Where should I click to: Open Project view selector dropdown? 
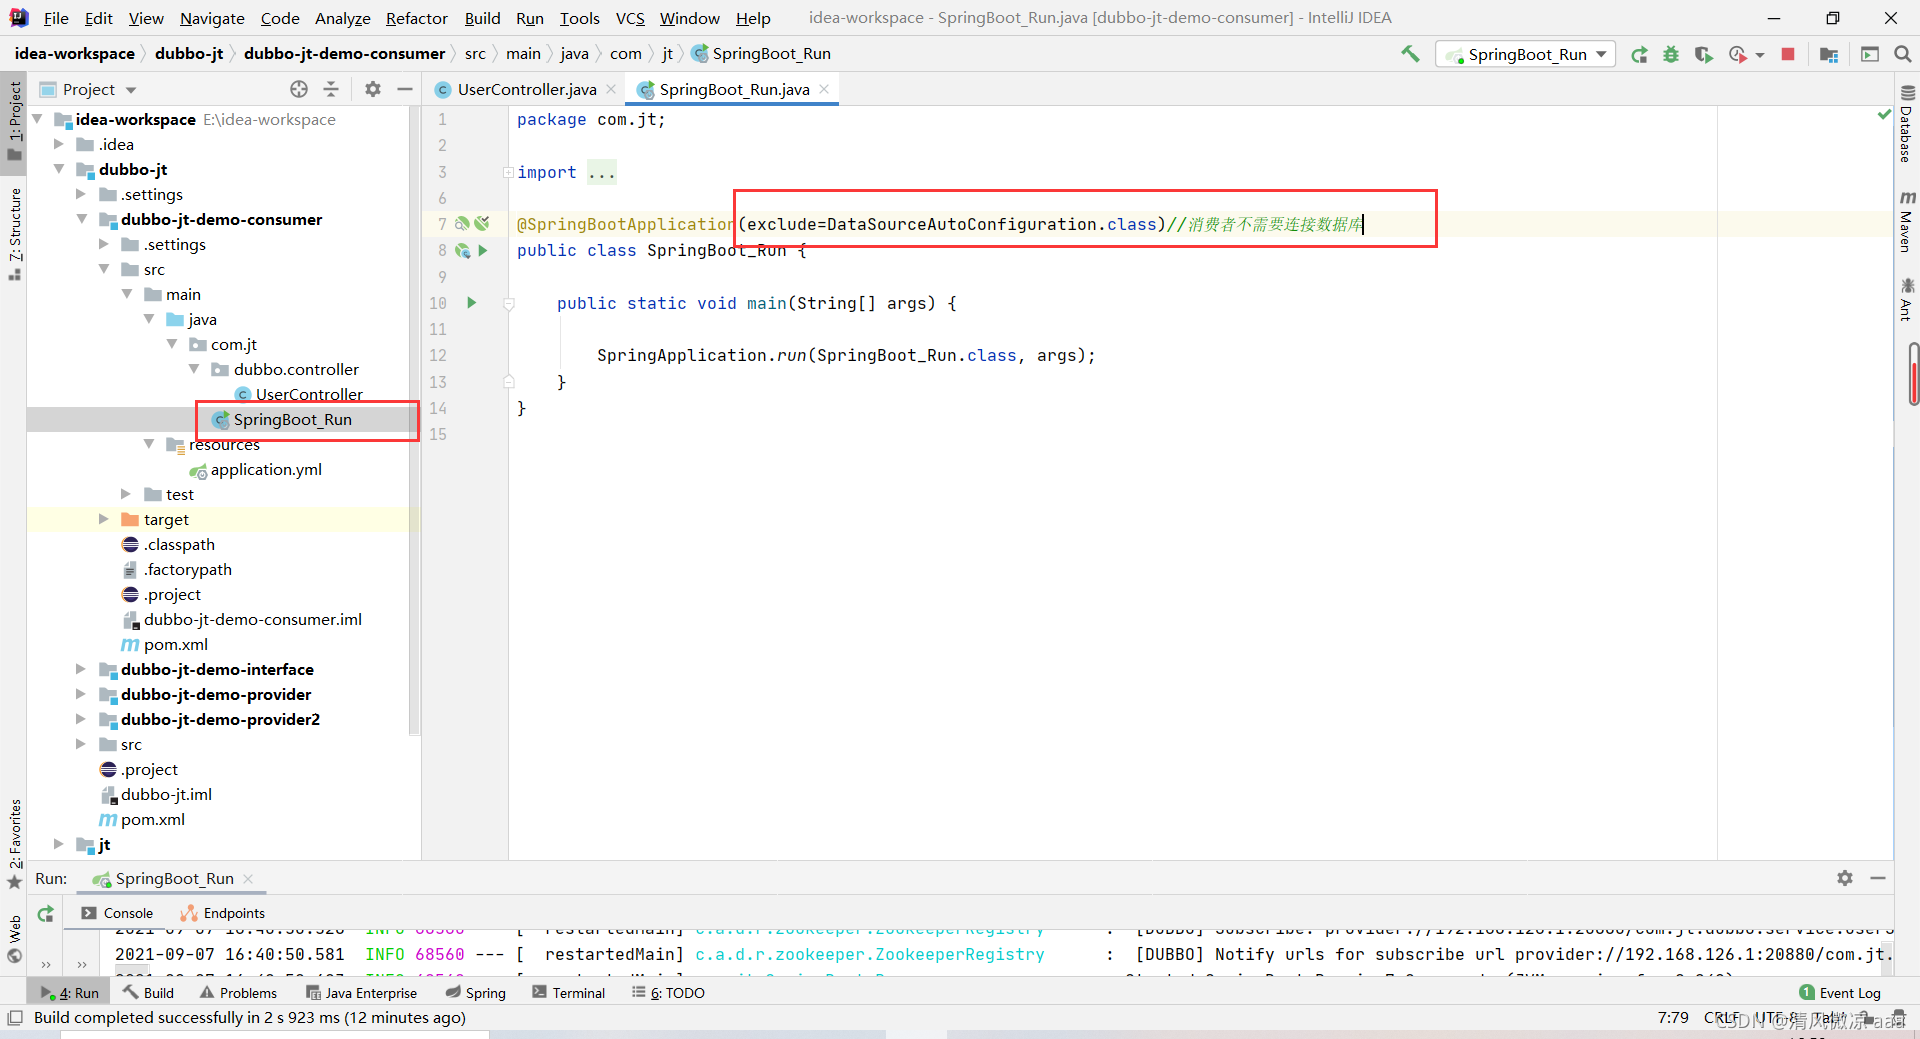pyautogui.click(x=88, y=89)
